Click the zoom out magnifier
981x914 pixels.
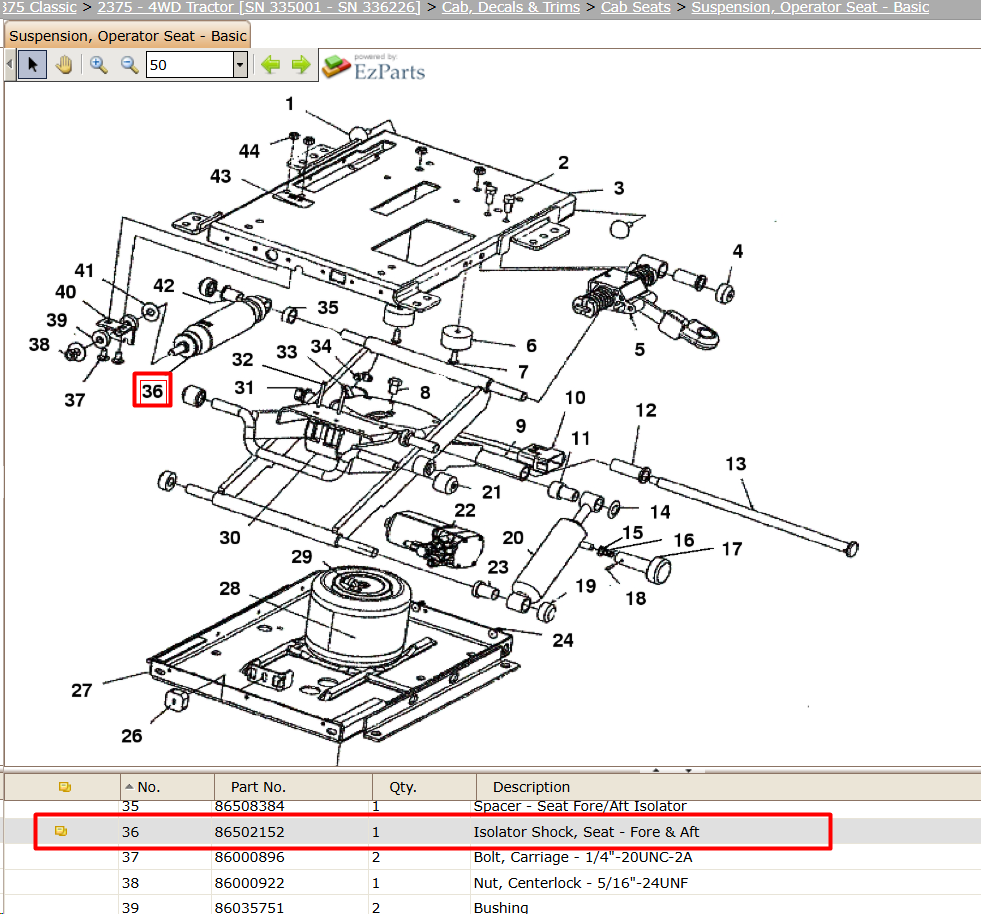[129, 64]
